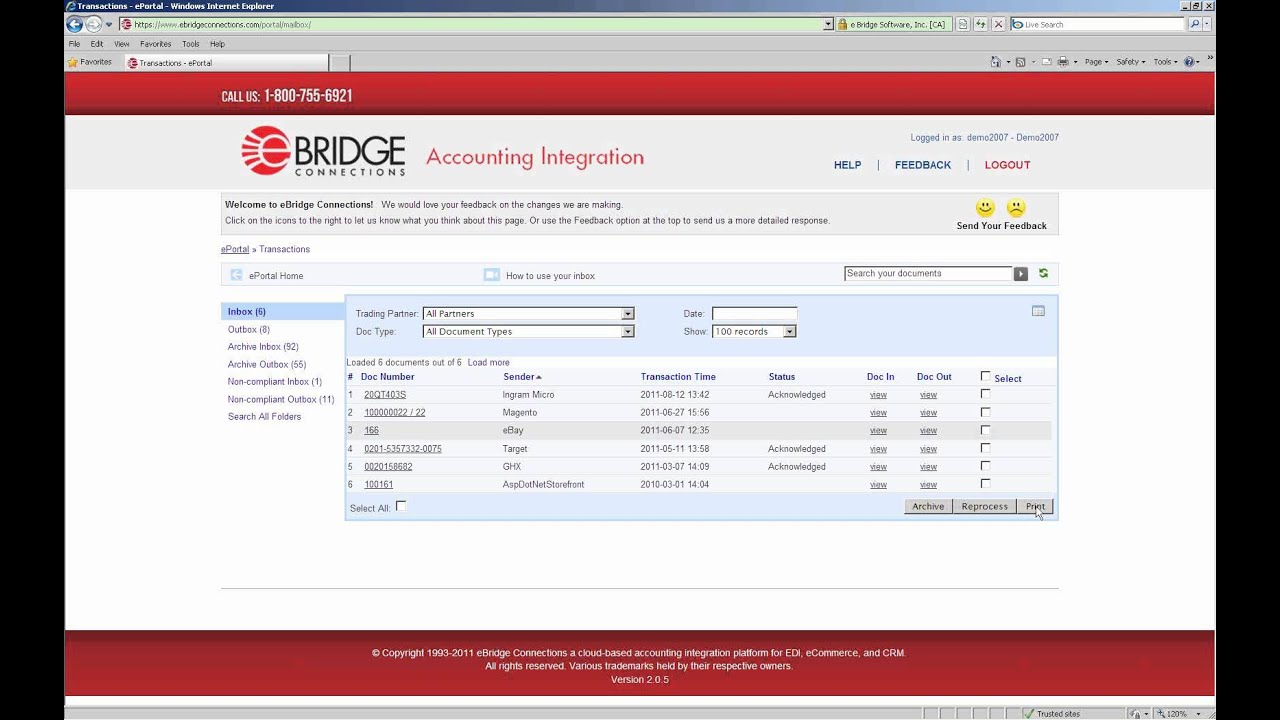
Task: Open the Outbox (8) folder
Action: [249, 329]
